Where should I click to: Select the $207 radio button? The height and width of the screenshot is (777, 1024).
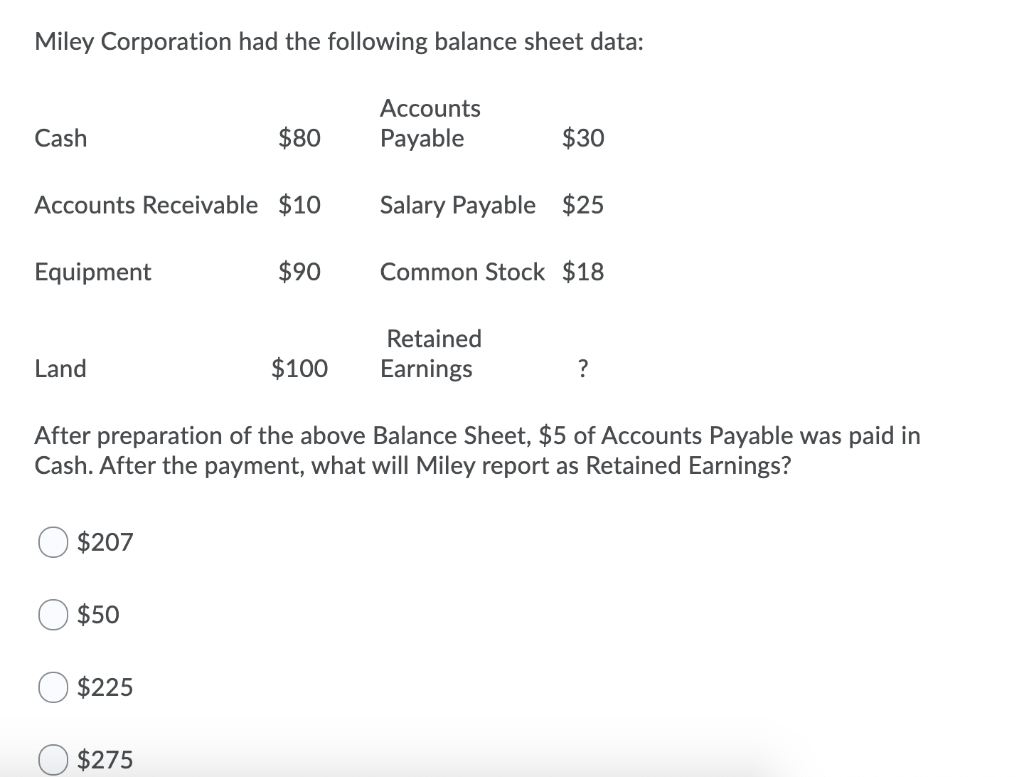(53, 543)
